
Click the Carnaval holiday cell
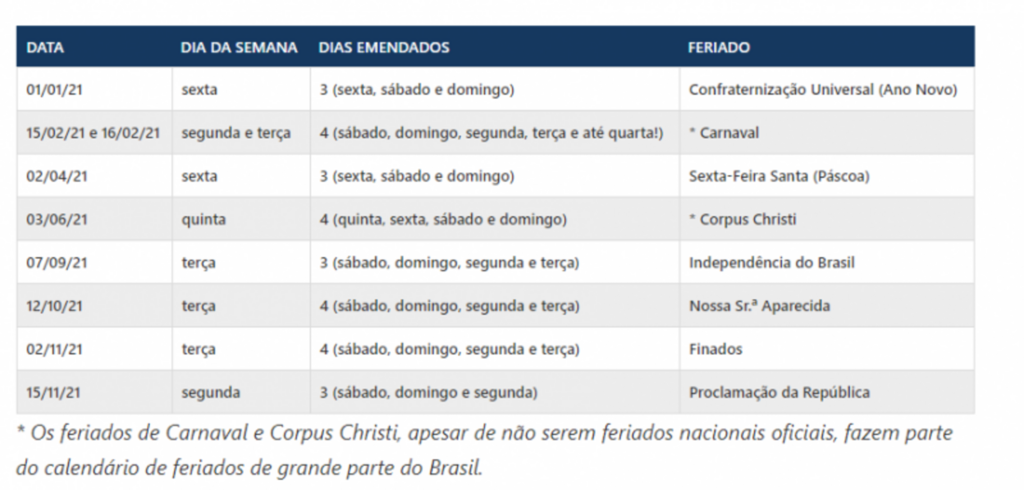pyautogui.click(x=827, y=133)
